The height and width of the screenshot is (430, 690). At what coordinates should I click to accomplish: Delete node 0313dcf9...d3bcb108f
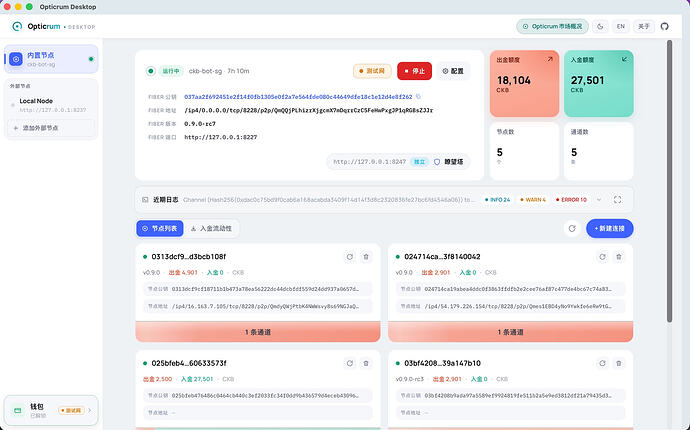366,257
